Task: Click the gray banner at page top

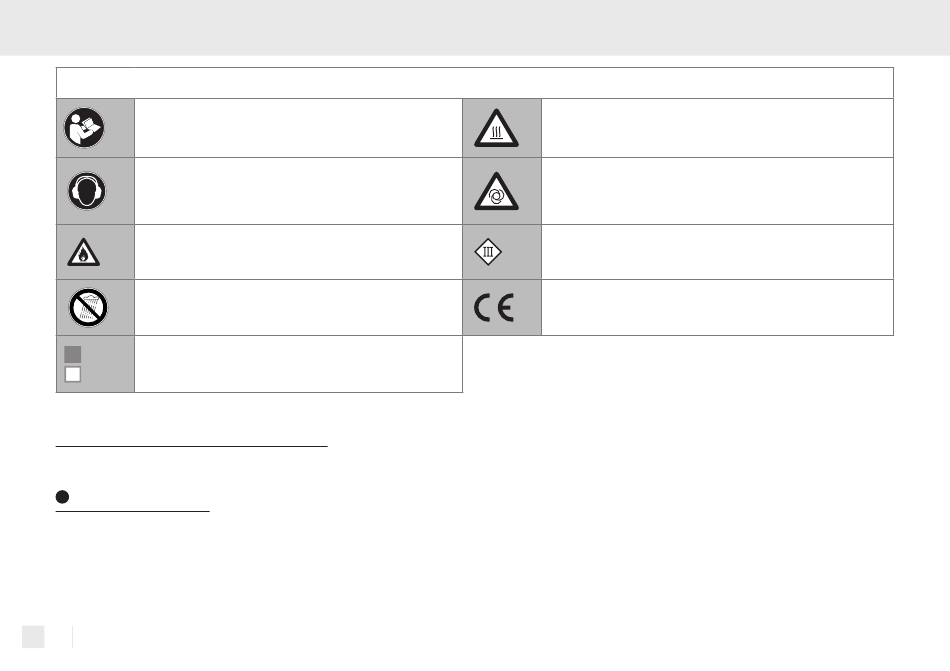Action: pos(475,28)
